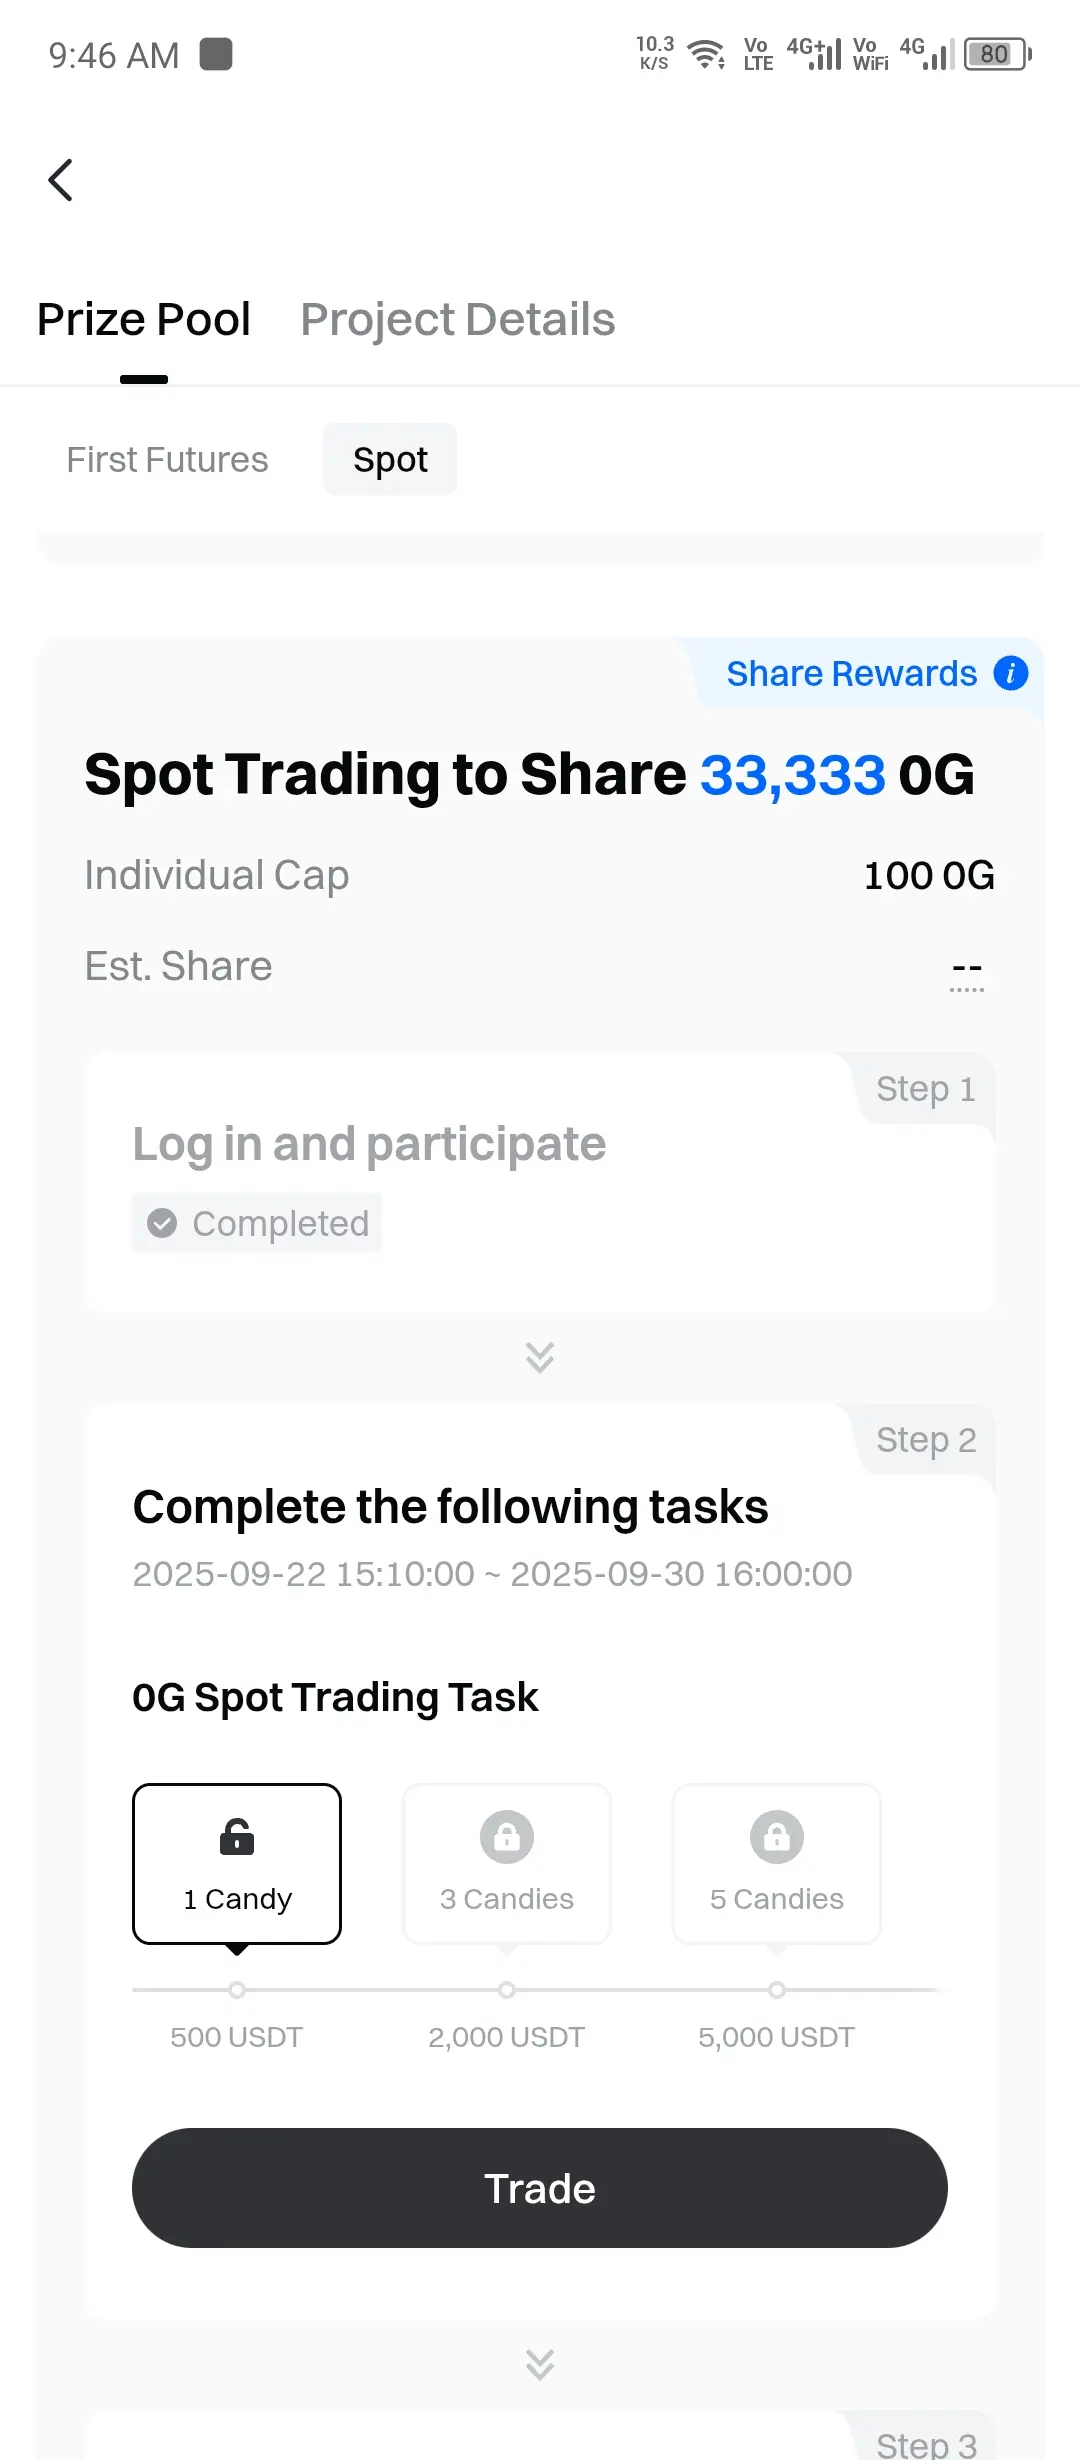The width and height of the screenshot is (1080, 2460).
Task: Tap the 5,000 USDT progress marker
Action: click(x=777, y=1990)
